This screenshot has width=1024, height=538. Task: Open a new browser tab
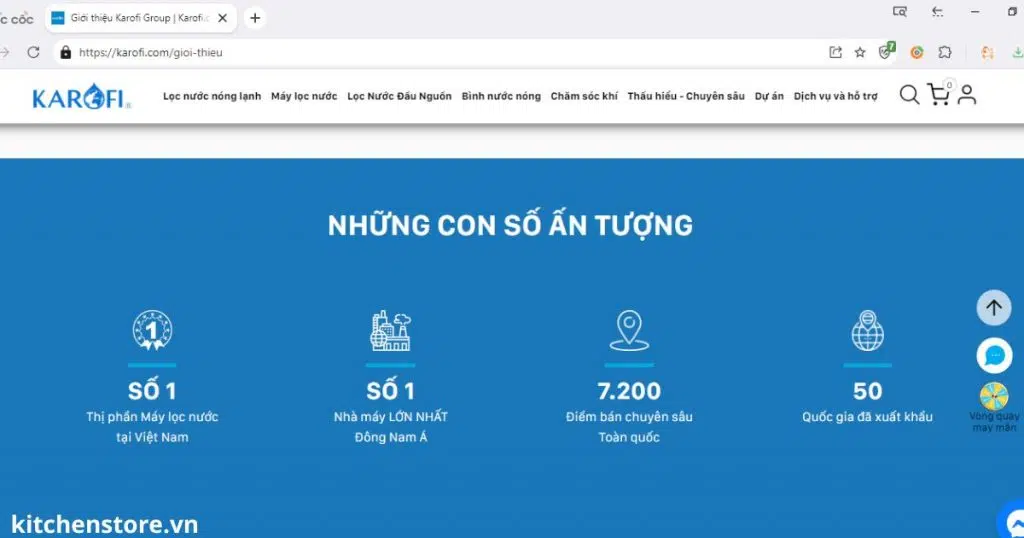coord(255,18)
